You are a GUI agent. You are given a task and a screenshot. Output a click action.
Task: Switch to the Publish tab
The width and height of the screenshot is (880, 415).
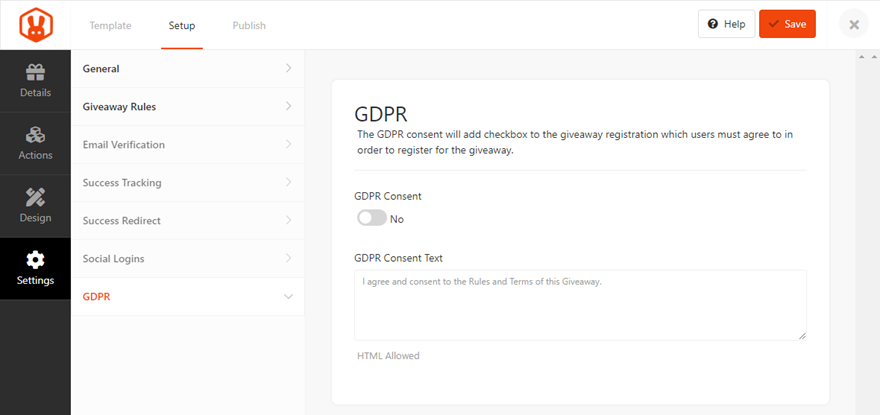point(249,25)
